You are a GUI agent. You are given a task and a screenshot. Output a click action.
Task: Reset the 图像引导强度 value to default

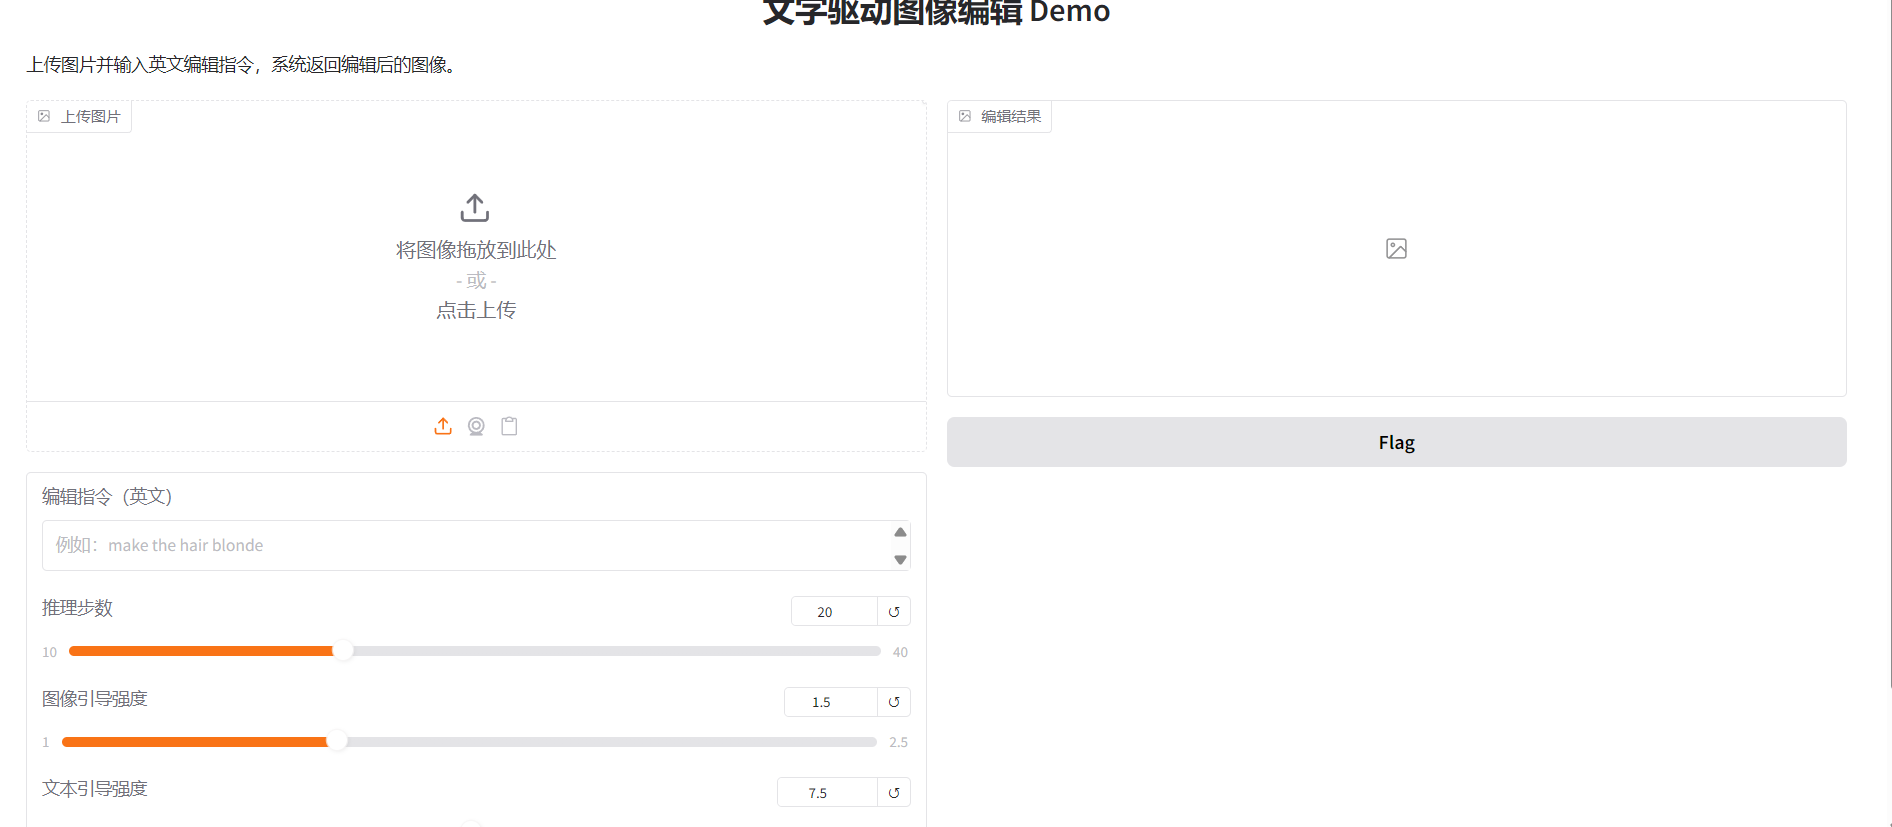894,702
